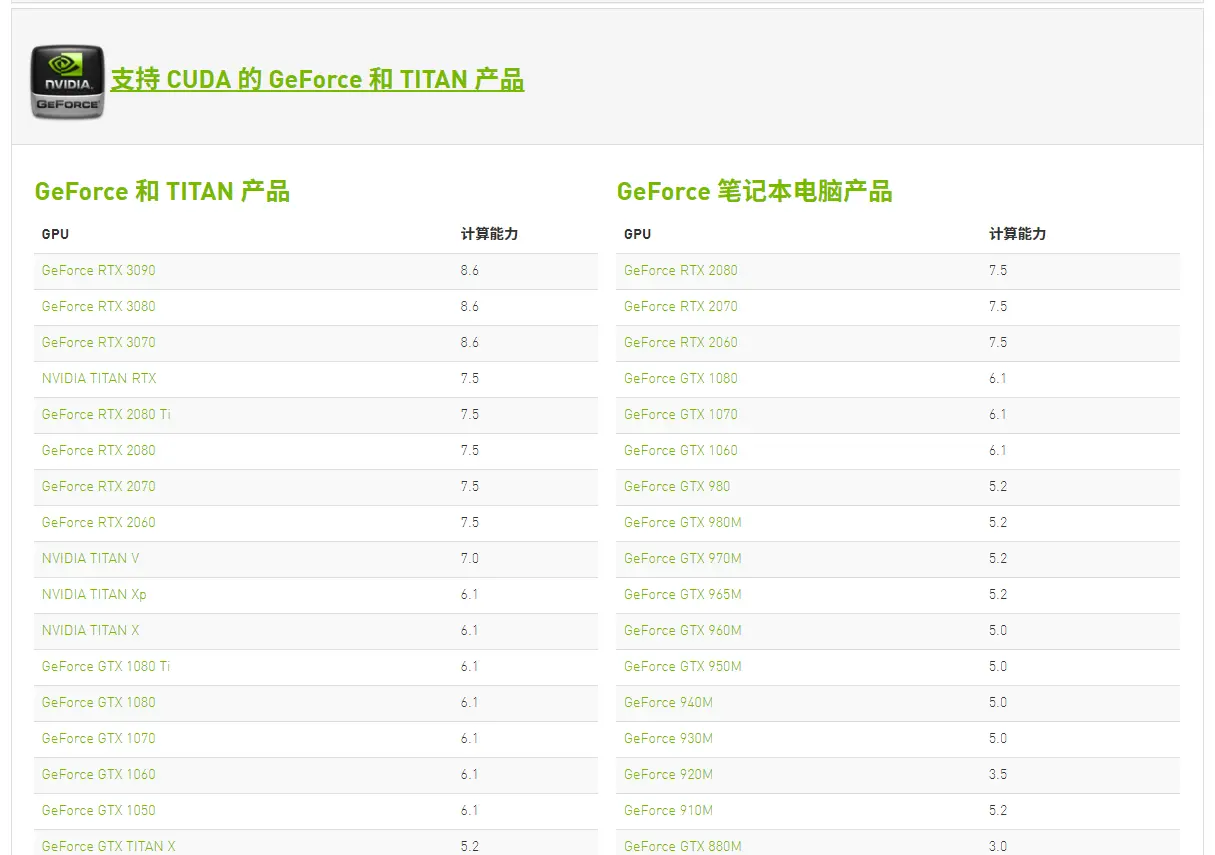The height and width of the screenshot is (855, 1215).
Task: Open the GeForce GTX 1080 Ti link
Action: [x=106, y=666]
